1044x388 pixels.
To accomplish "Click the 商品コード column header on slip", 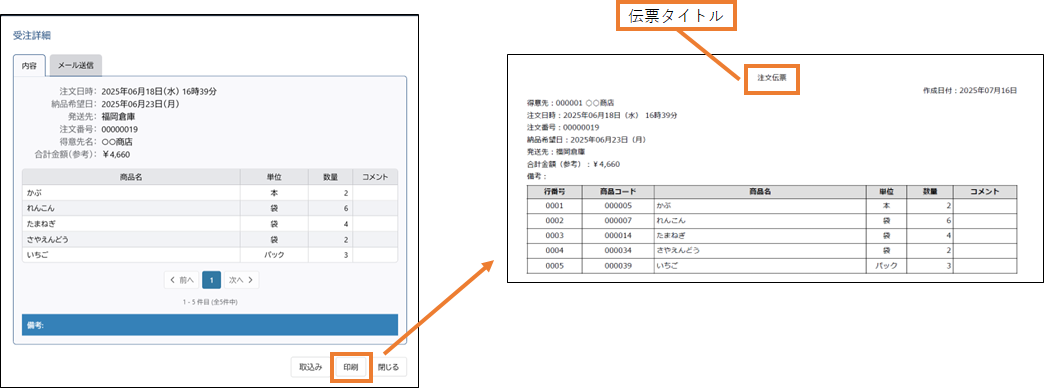I will [x=618, y=192].
